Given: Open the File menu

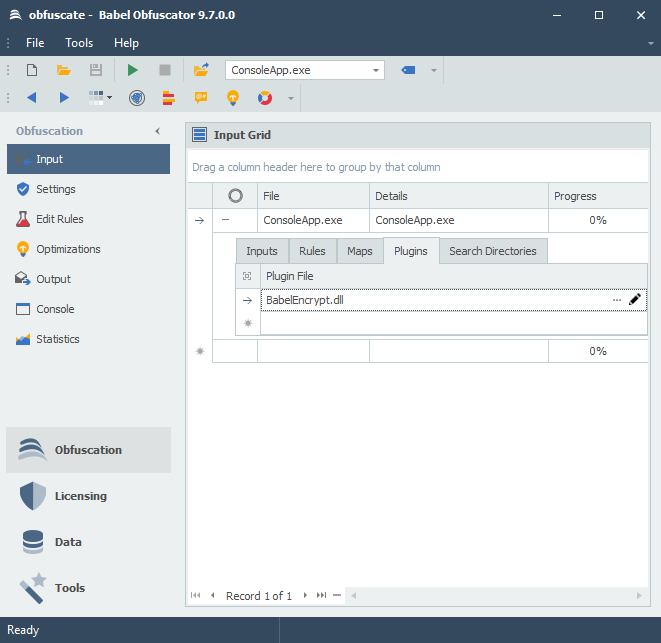Looking at the screenshot, I should pos(35,43).
